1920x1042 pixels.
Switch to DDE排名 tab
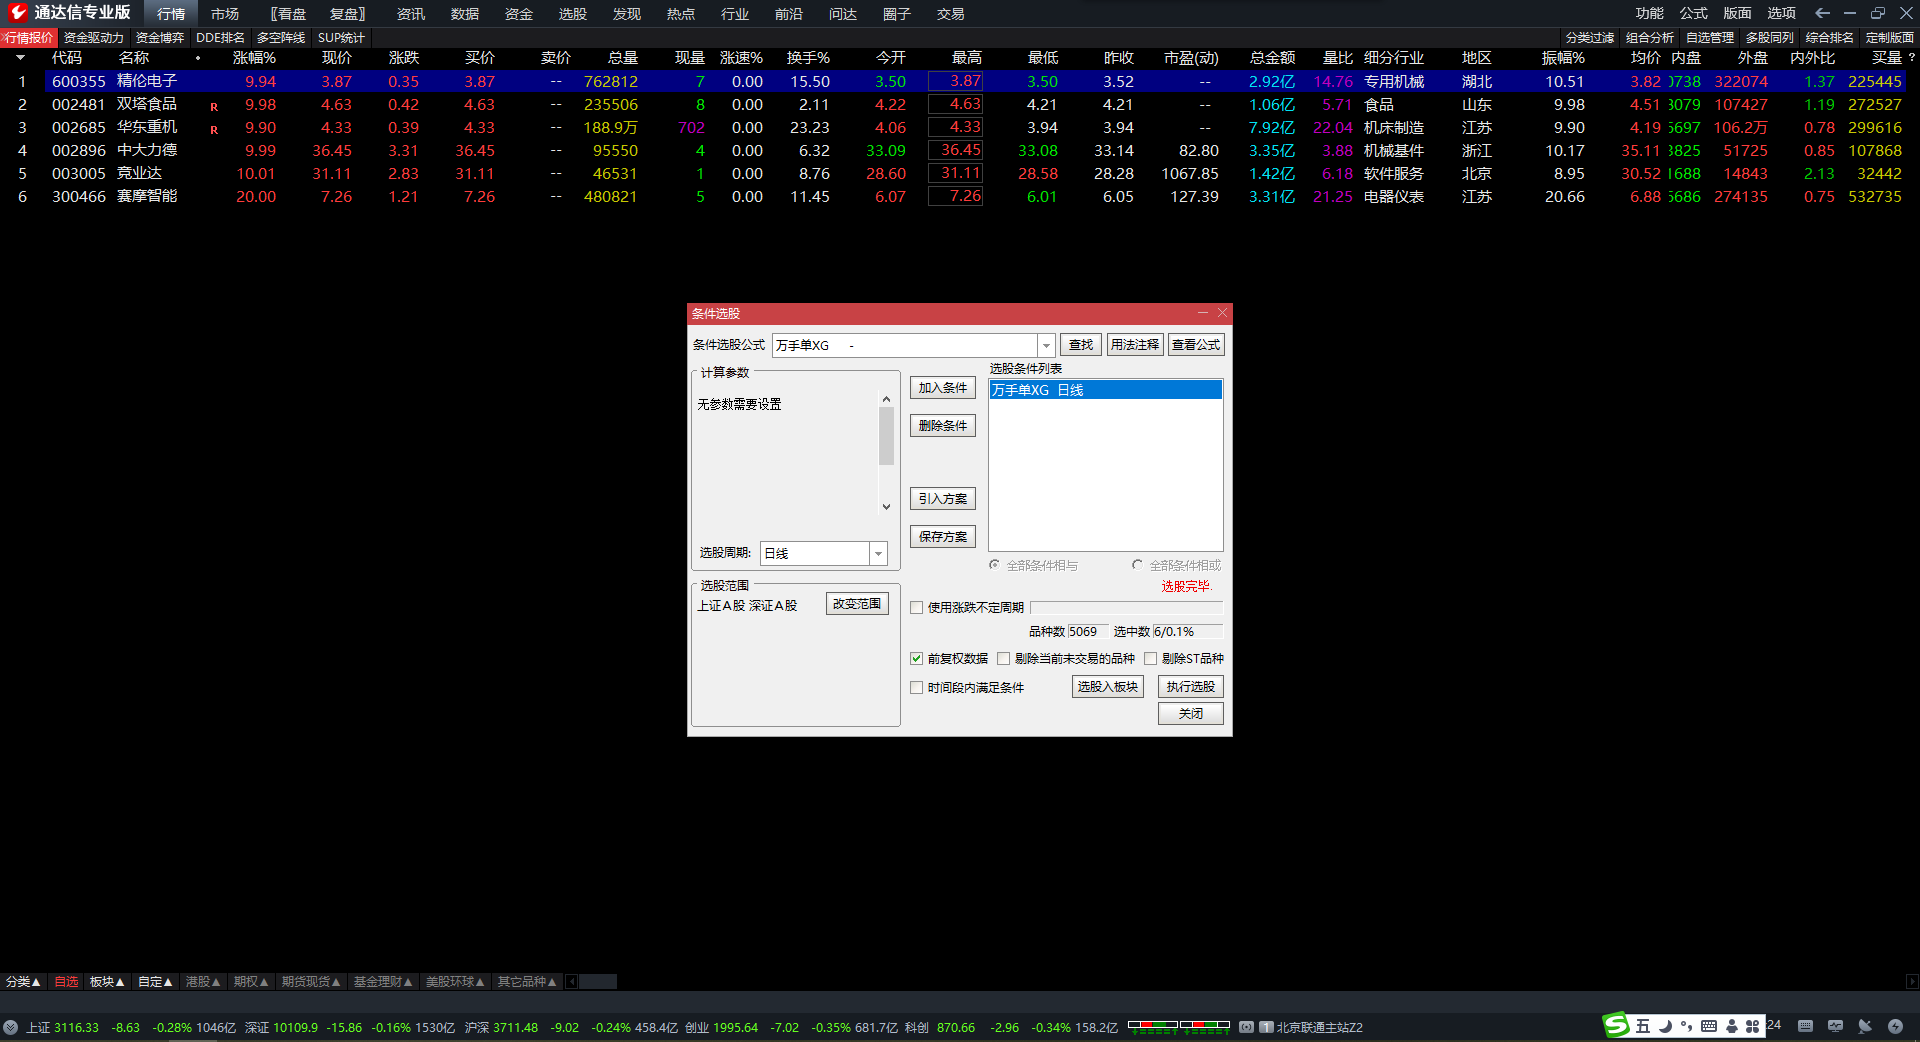point(220,38)
